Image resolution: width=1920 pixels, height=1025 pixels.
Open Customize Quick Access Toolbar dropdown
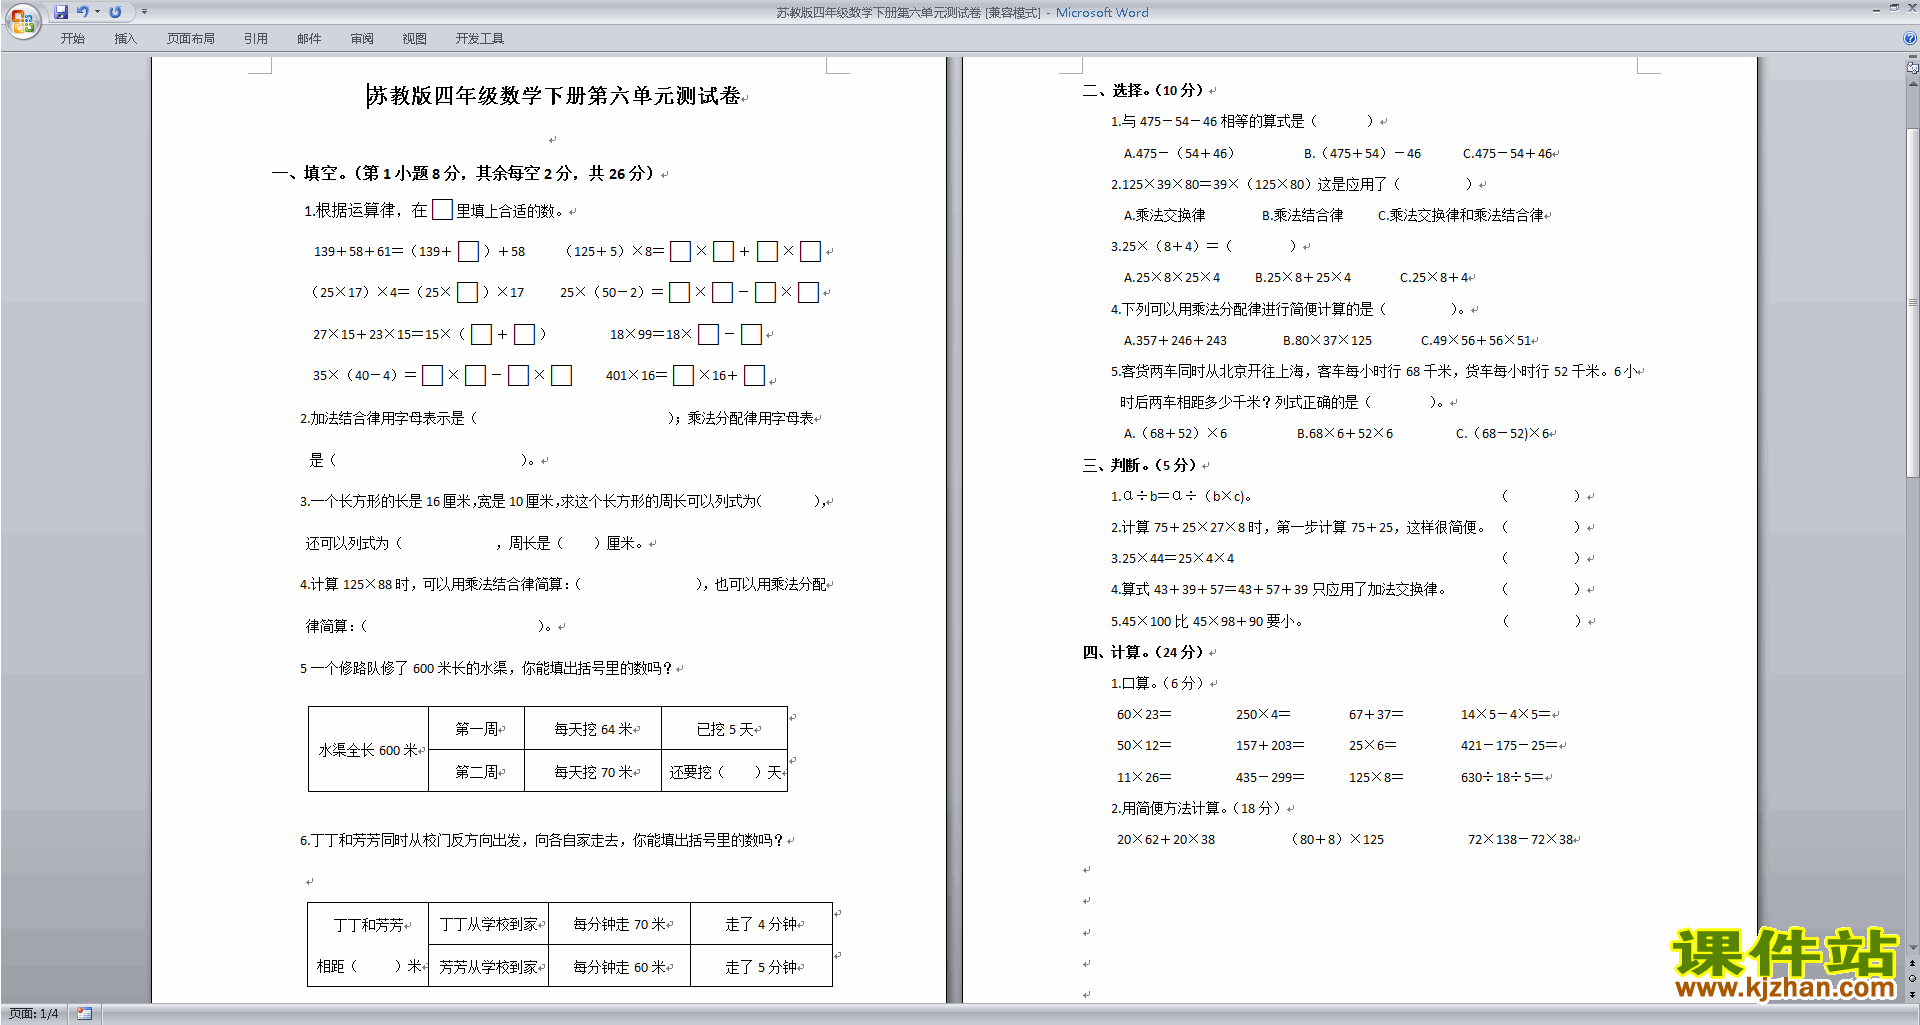pos(144,12)
